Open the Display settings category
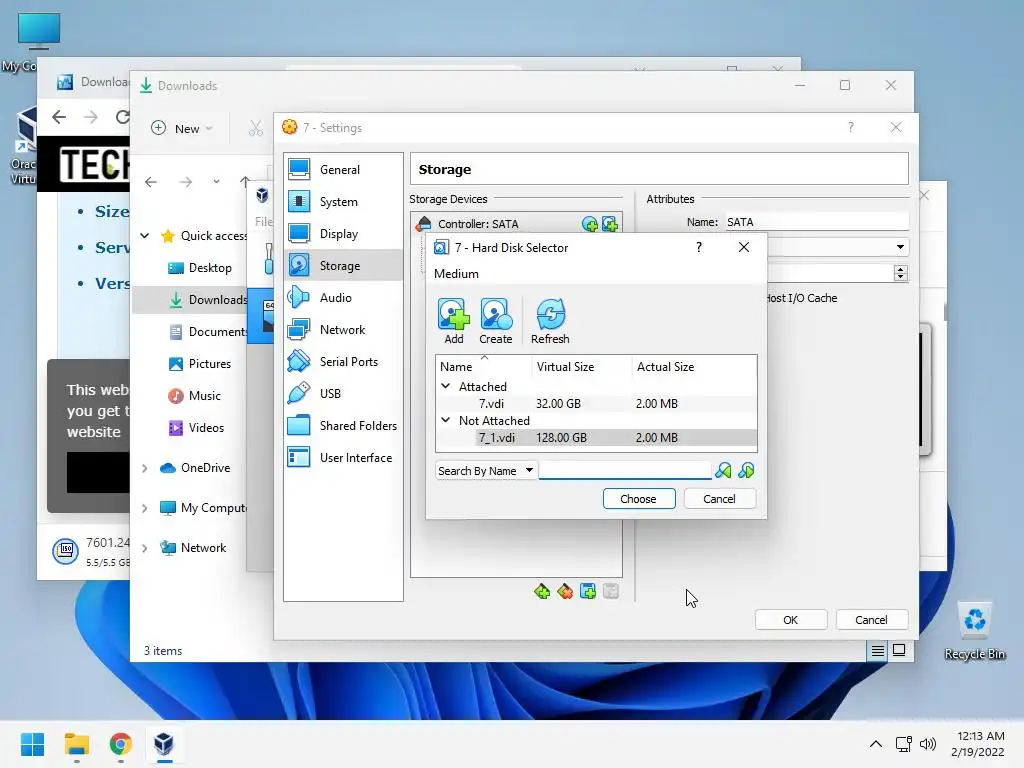Image resolution: width=1024 pixels, height=768 pixels. click(x=344, y=234)
